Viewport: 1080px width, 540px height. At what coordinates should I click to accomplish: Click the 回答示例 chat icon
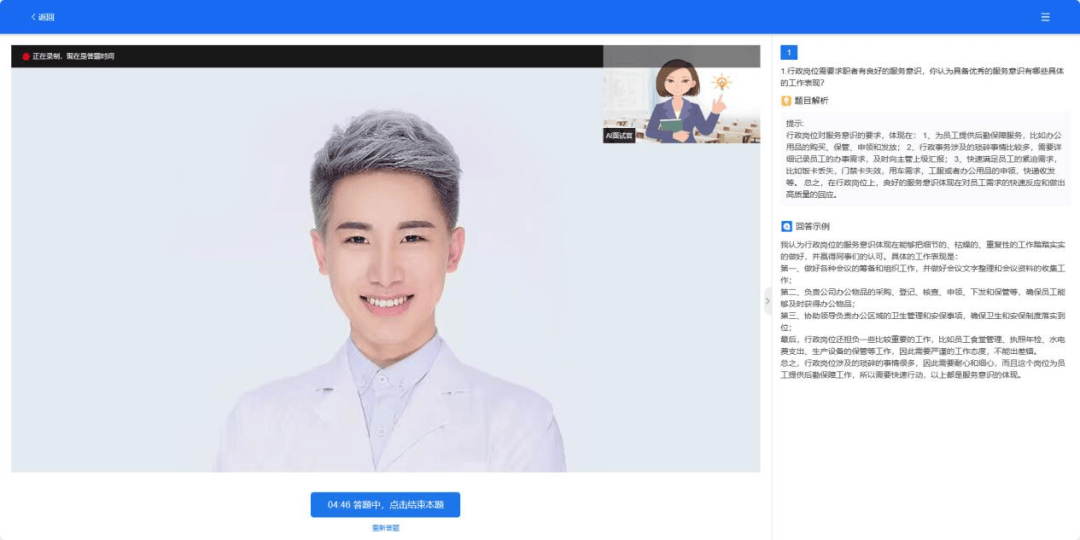click(x=786, y=226)
